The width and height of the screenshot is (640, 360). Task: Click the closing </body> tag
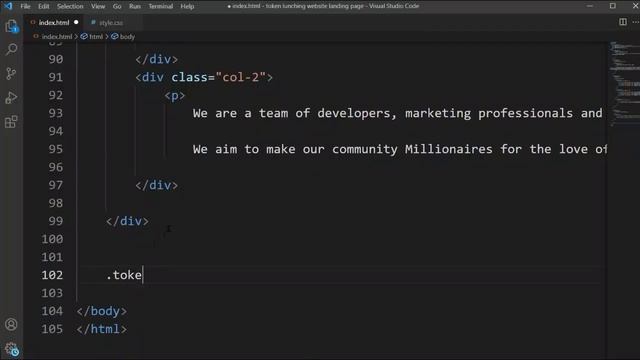click(102, 311)
